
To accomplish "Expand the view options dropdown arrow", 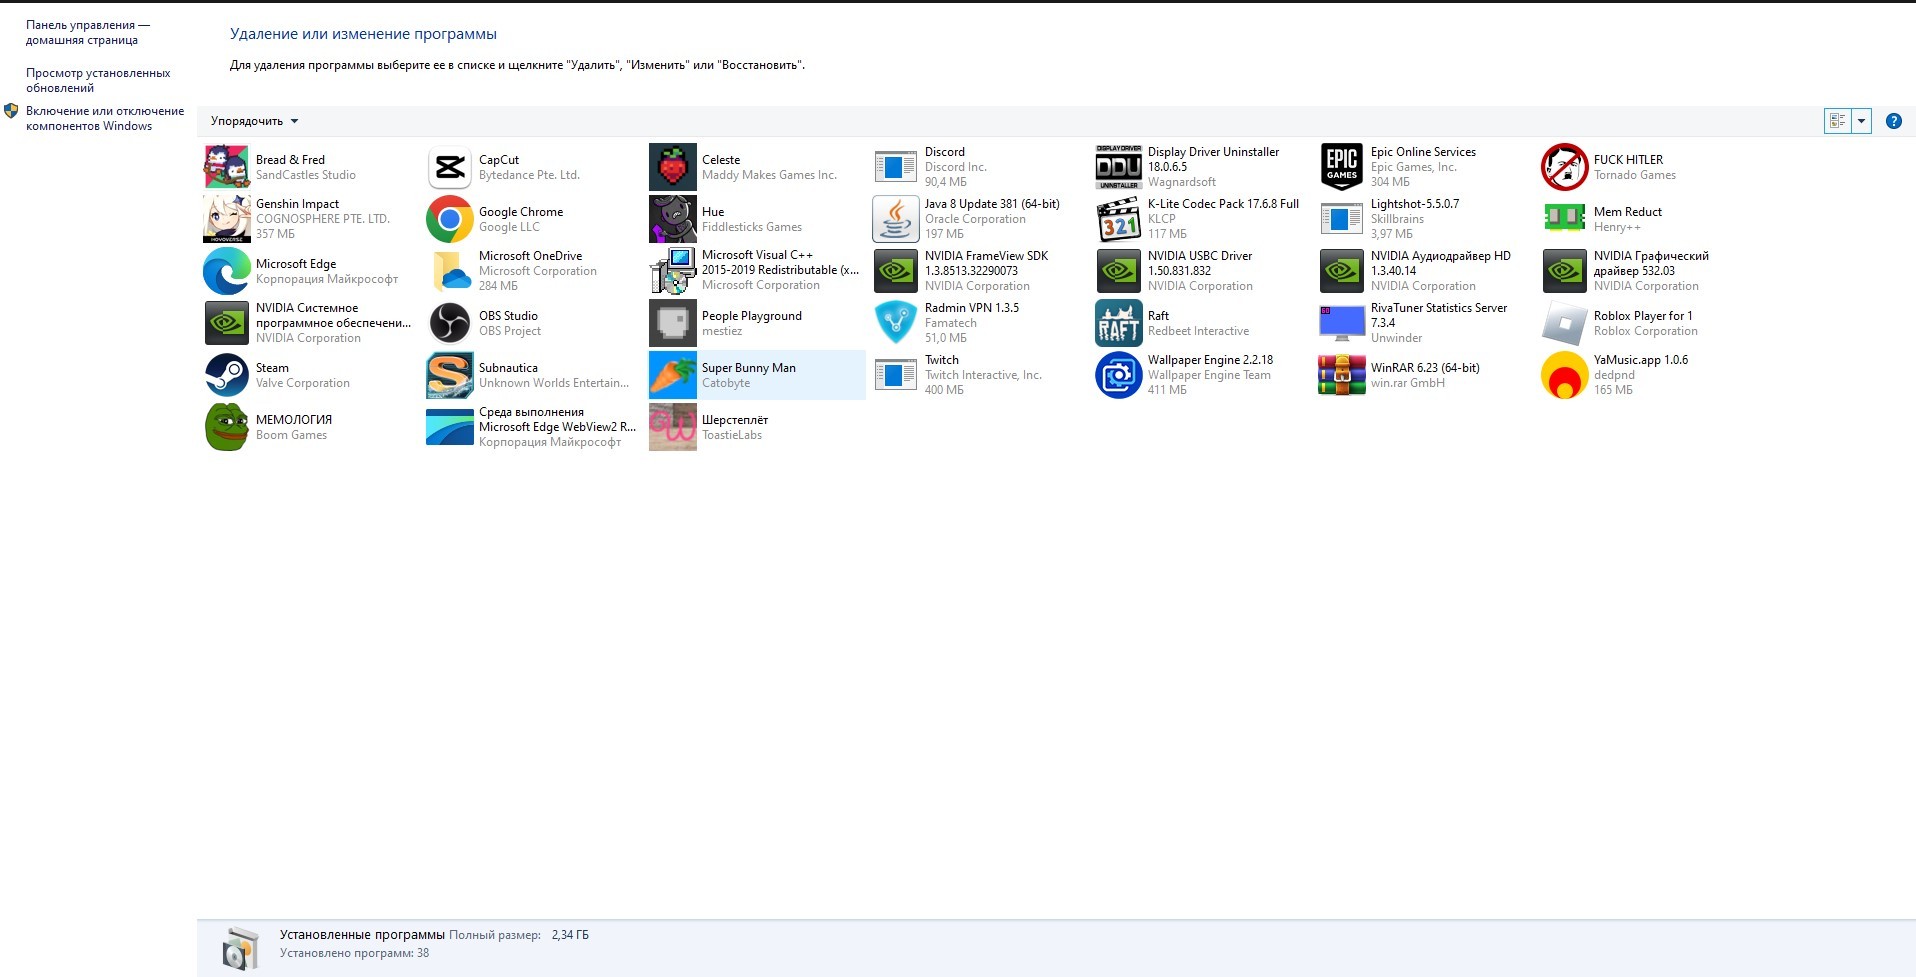I will click(x=1861, y=121).
